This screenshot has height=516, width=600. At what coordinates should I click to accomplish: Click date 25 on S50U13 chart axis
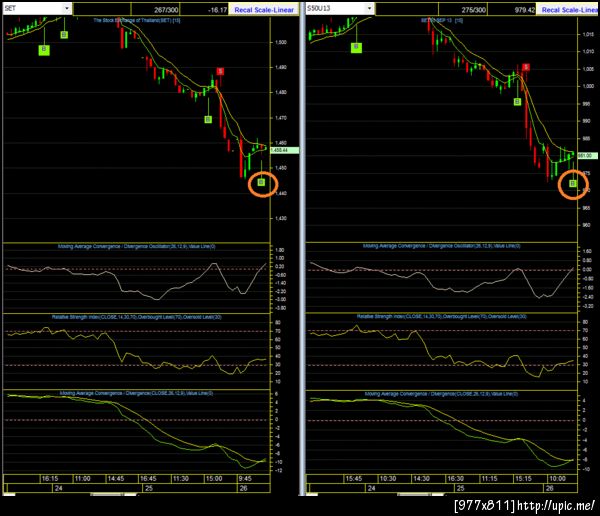tap(460, 488)
